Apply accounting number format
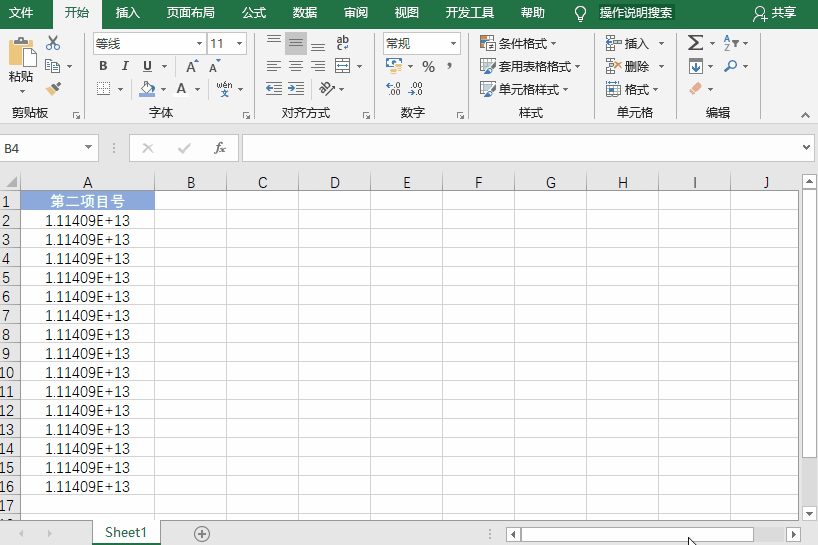818x545 pixels. pos(394,66)
